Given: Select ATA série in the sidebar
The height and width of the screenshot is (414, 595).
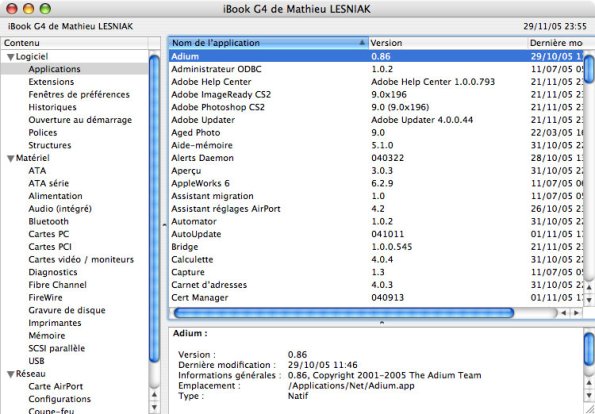Looking at the screenshot, I should pyautogui.click(x=49, y=183).
